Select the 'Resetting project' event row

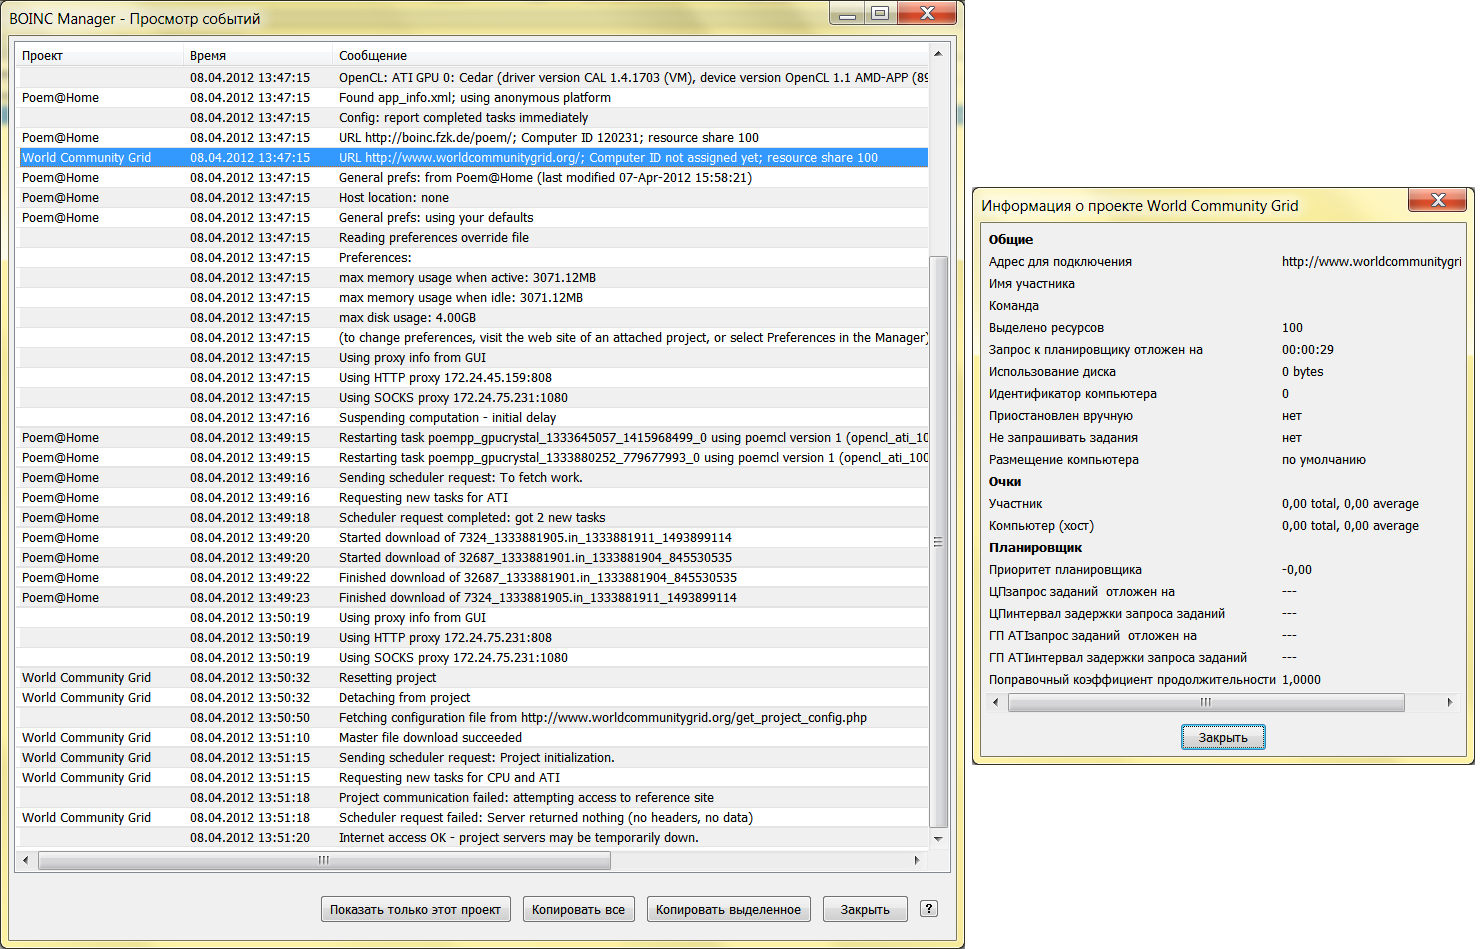click(473, 677)
